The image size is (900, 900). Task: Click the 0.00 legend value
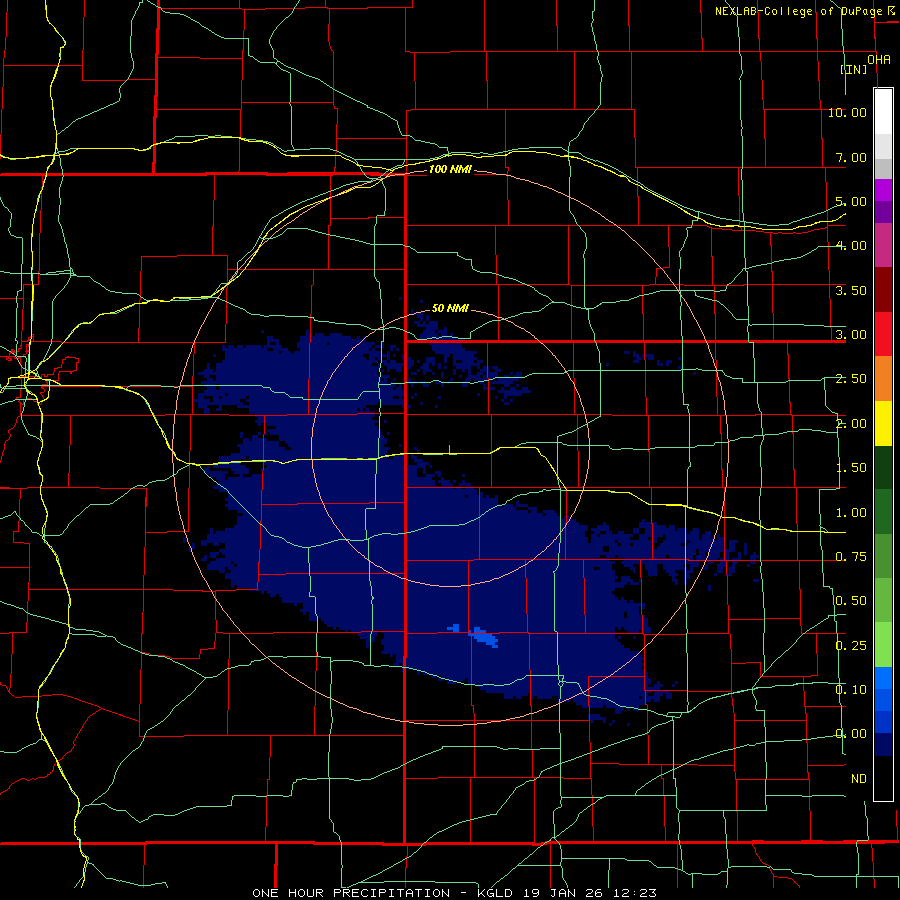coord(851,734)
